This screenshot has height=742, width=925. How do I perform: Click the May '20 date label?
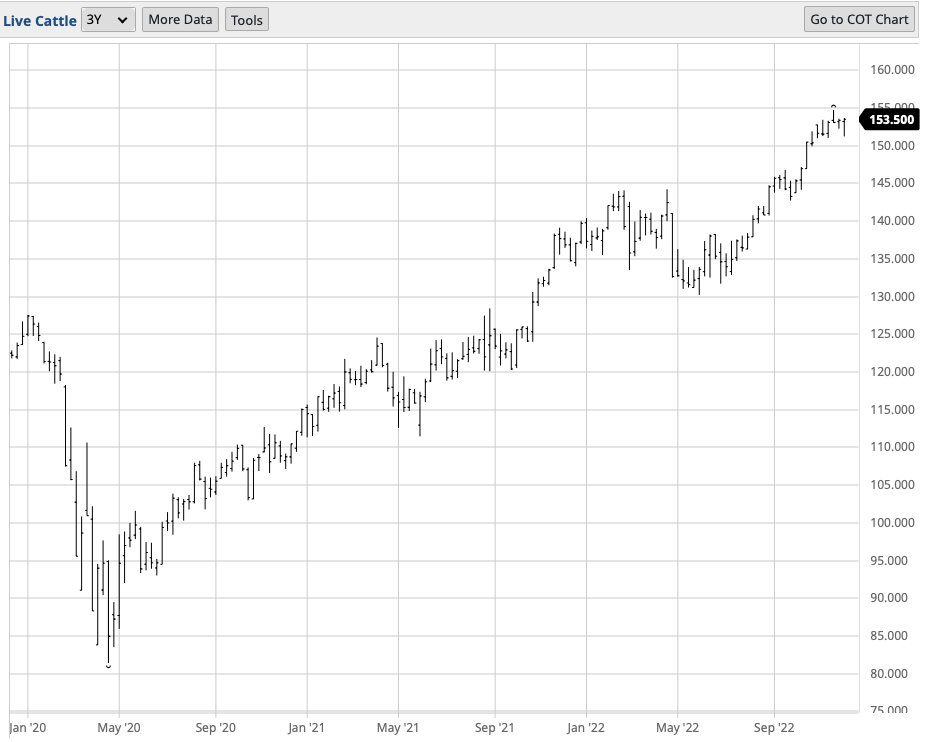point(119,728)
